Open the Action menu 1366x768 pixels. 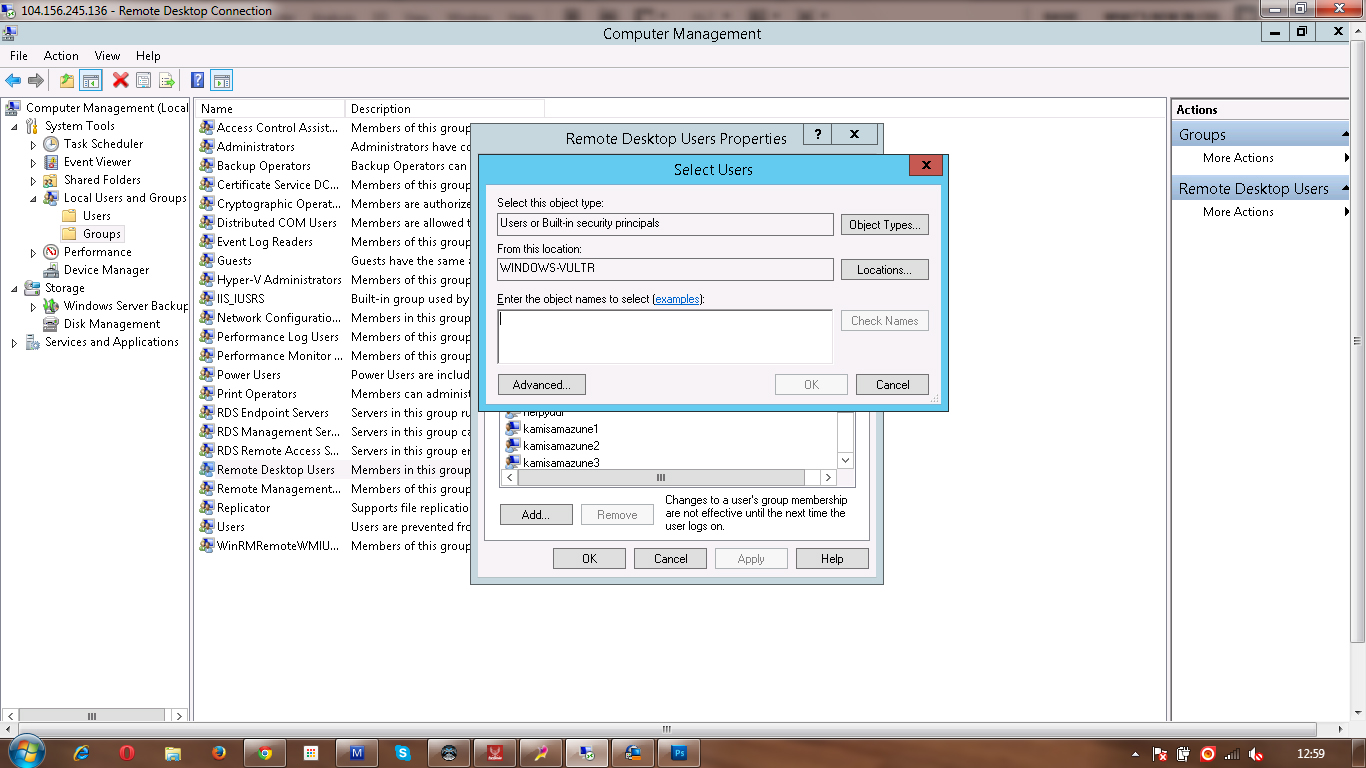(x=61, y=56)
